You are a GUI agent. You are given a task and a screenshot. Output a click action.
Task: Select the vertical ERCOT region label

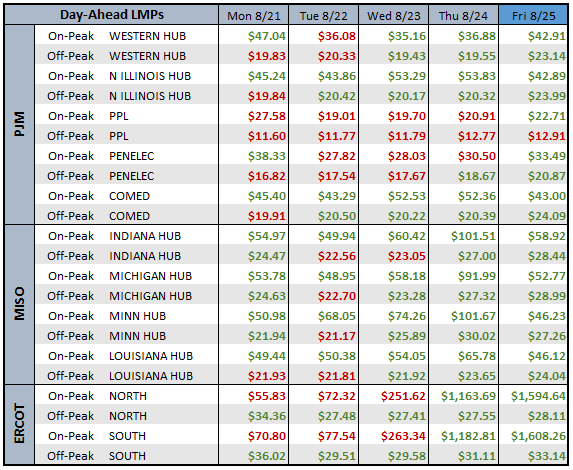pyautogui.click(x=19, y=424)
